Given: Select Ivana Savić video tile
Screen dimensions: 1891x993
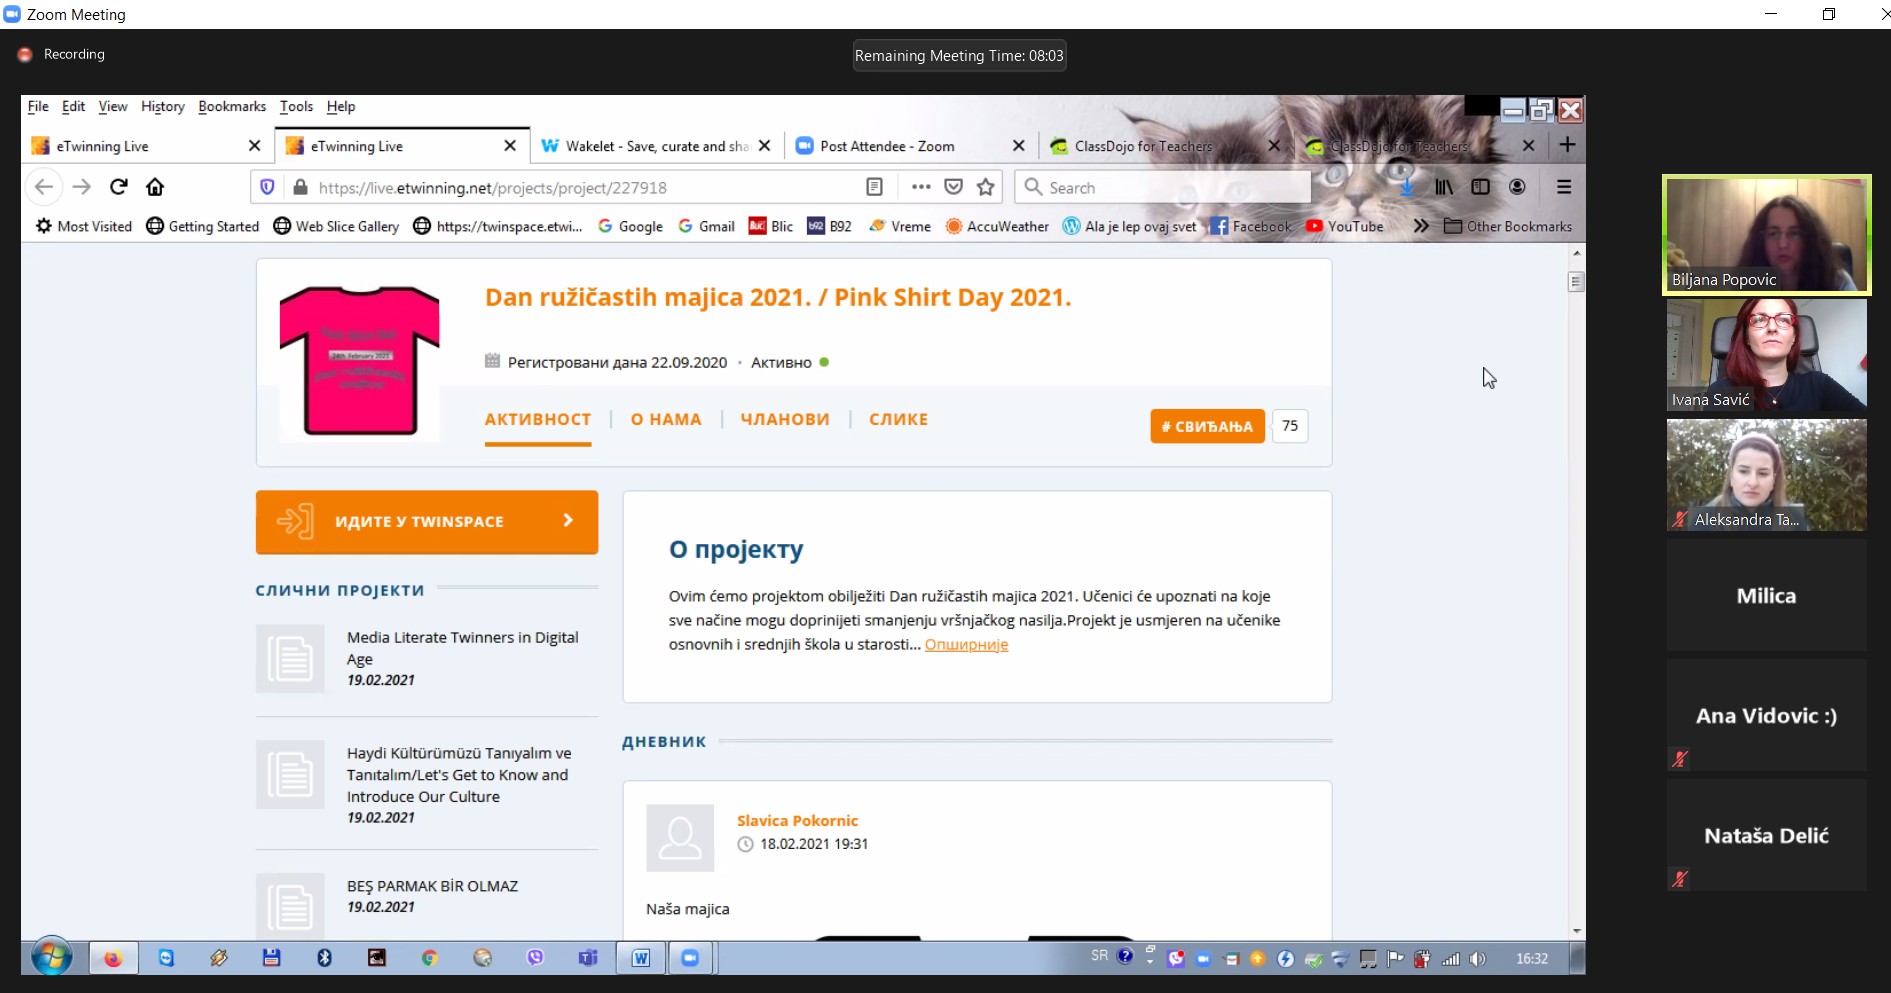Looking at the screenshot, I should [1766, 355].
